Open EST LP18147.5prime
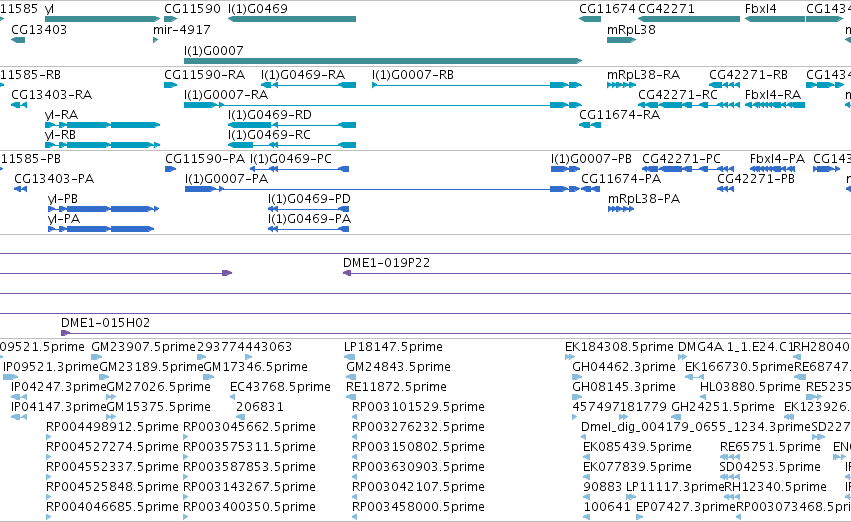This screenshot has width=851, height=522. (x=393, y=347)
